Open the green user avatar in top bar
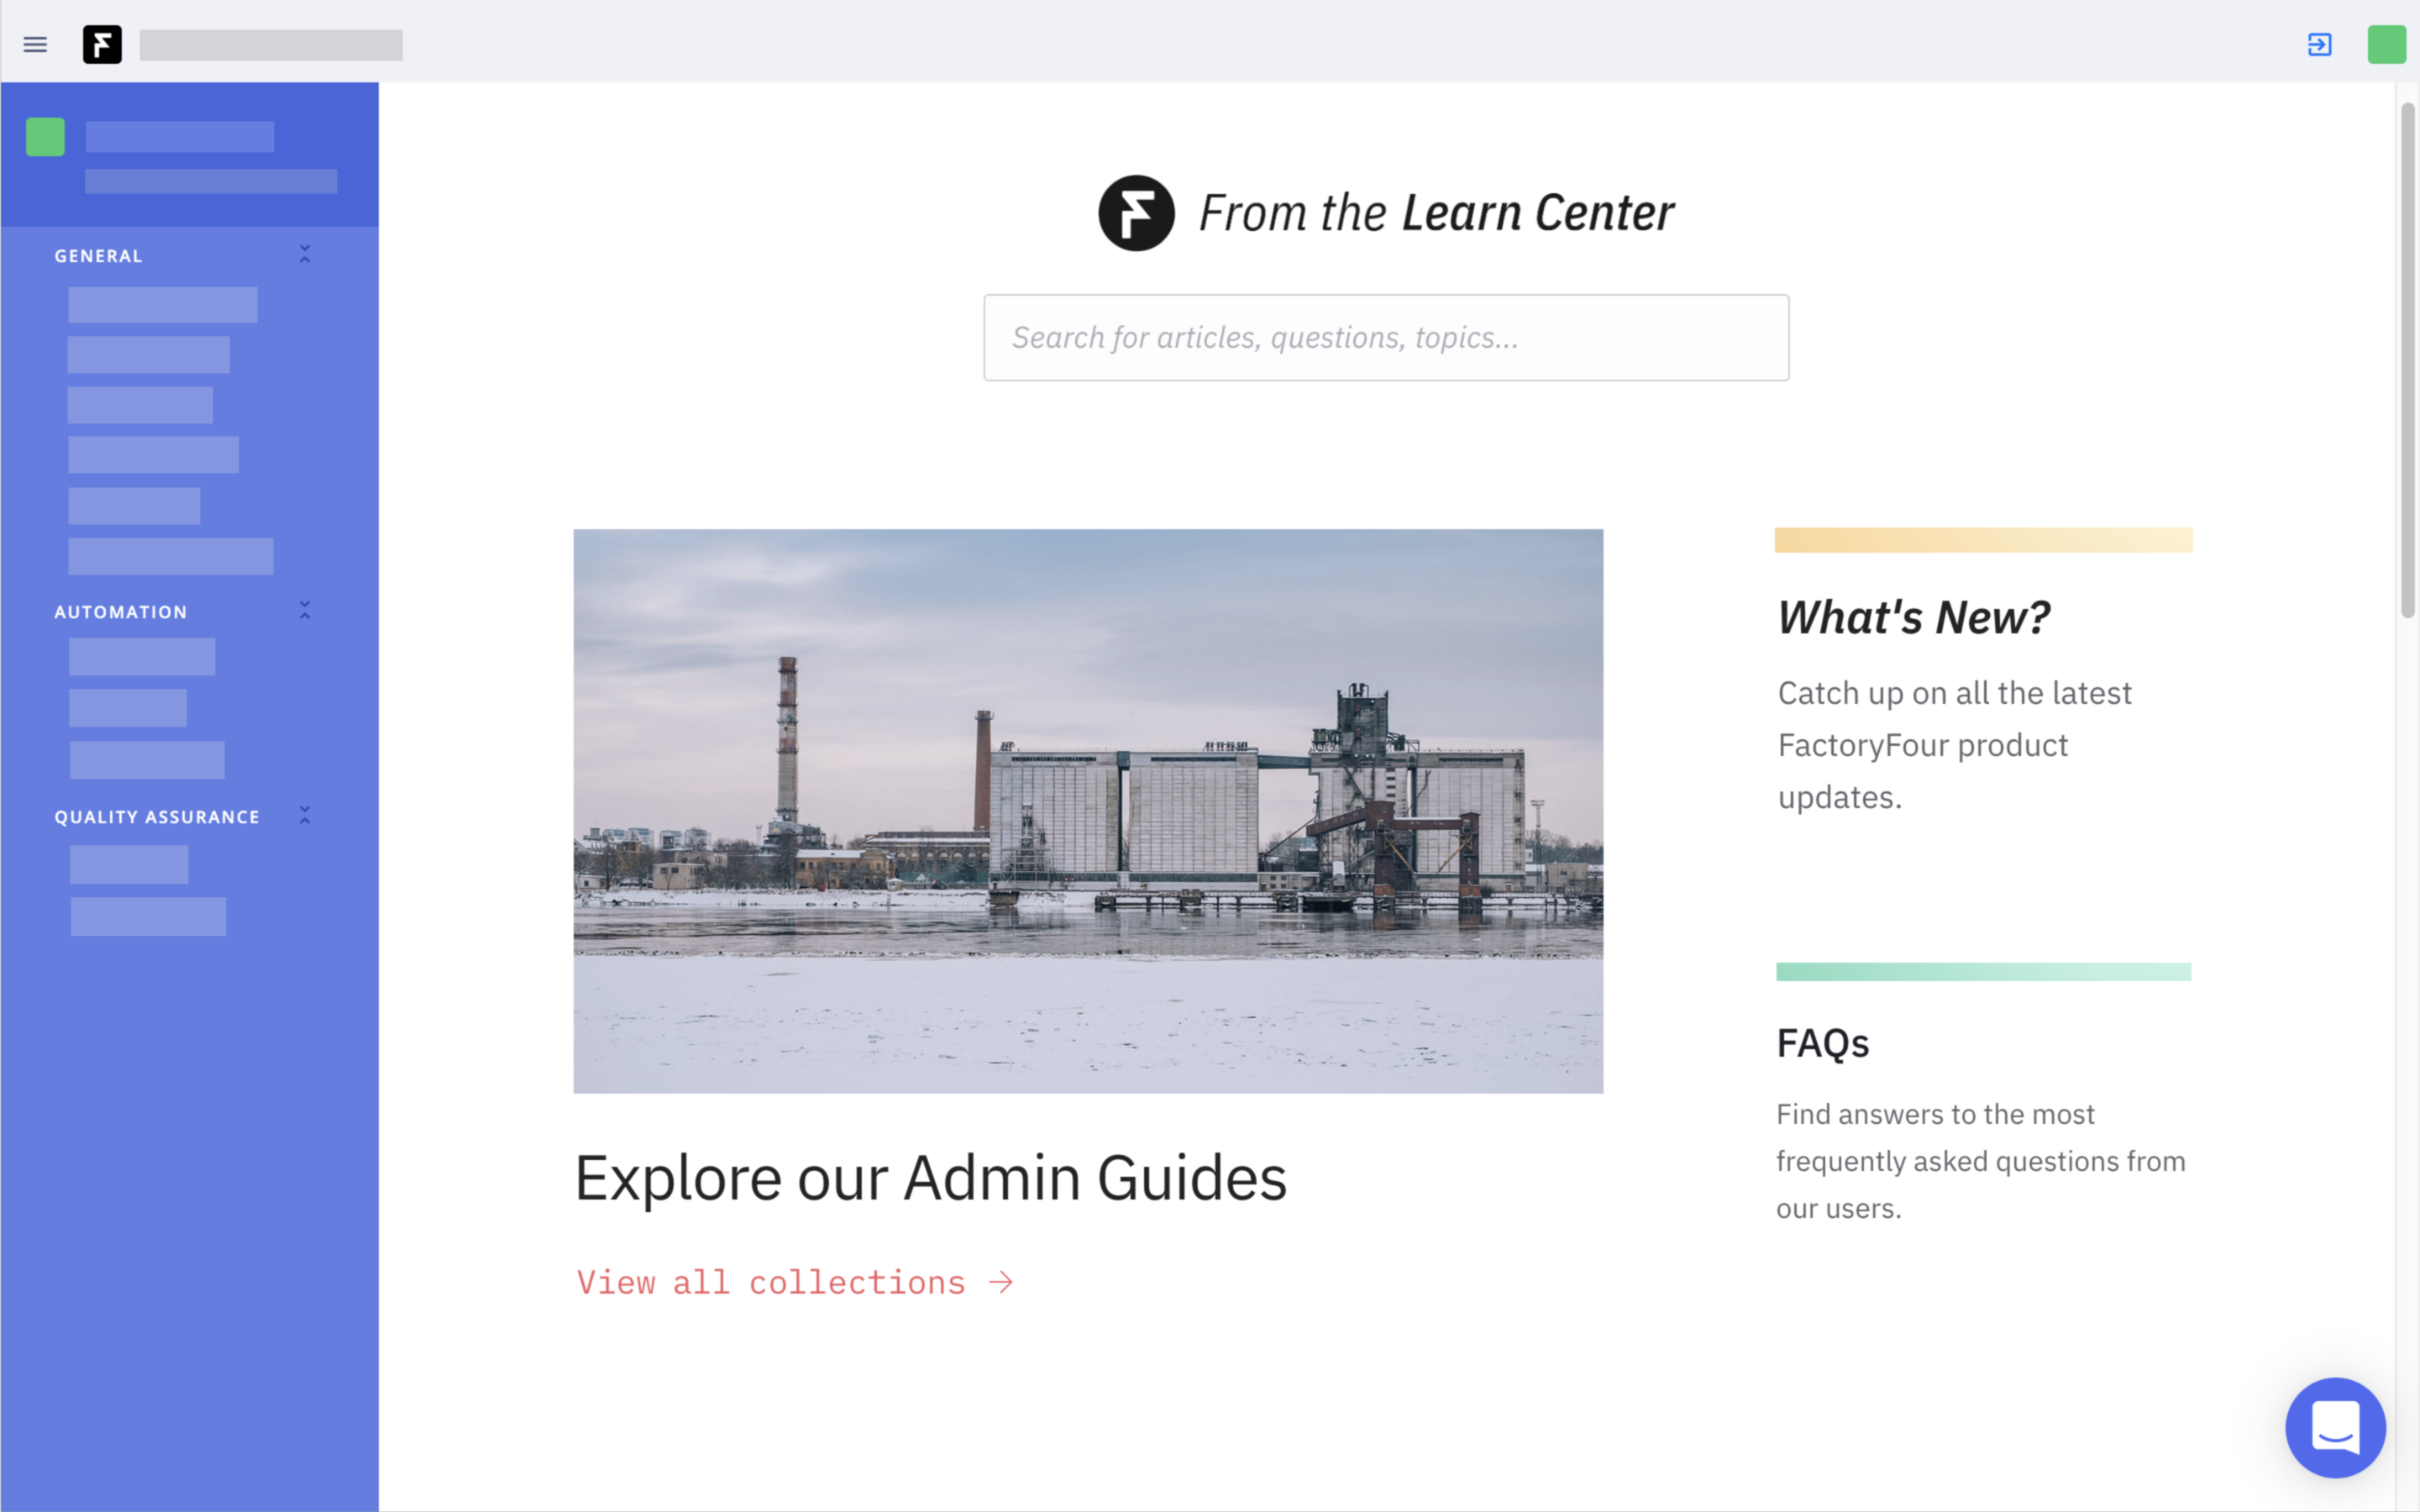Image resolution: width=2420 pixels, height=1512 pixels. (x=2386, y=44)
